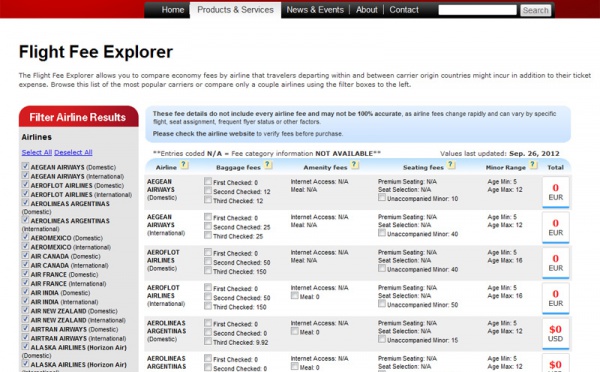Uncheck AEROMEXICO (International) filter
The image size is (600, 372).
point(26,246)
